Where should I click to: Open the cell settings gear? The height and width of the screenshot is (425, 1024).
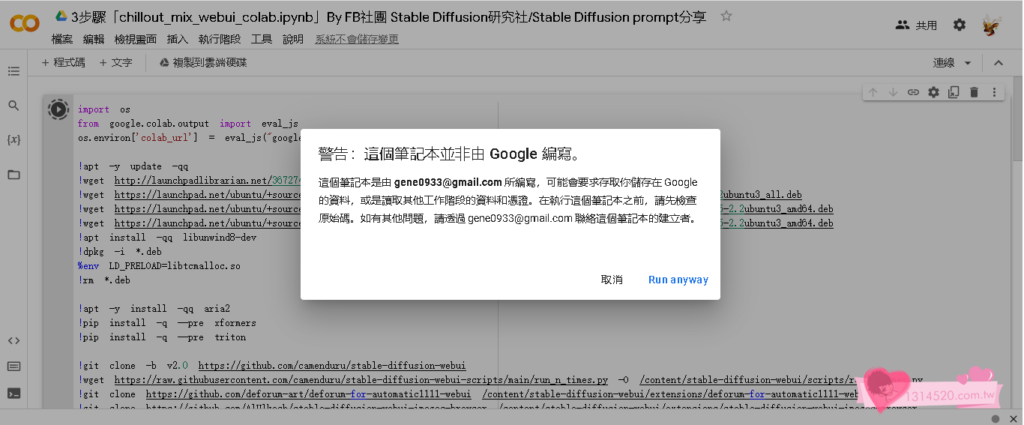pyautogui.click(x=934, y=92)
